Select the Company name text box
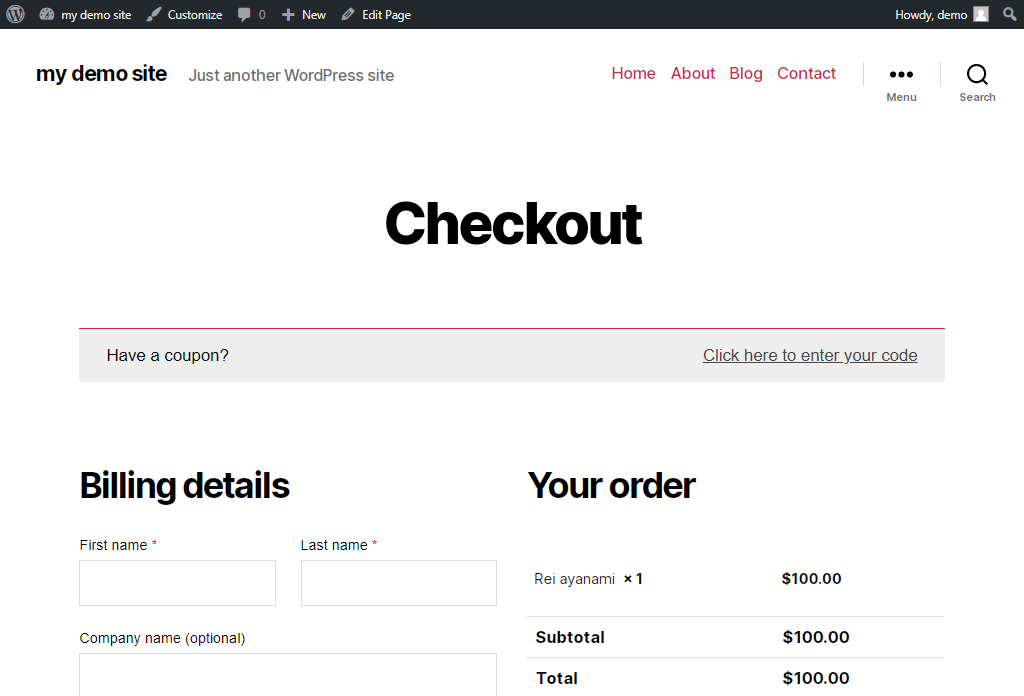The height and width of the screenshot is (696, 1024). (287, 674)
